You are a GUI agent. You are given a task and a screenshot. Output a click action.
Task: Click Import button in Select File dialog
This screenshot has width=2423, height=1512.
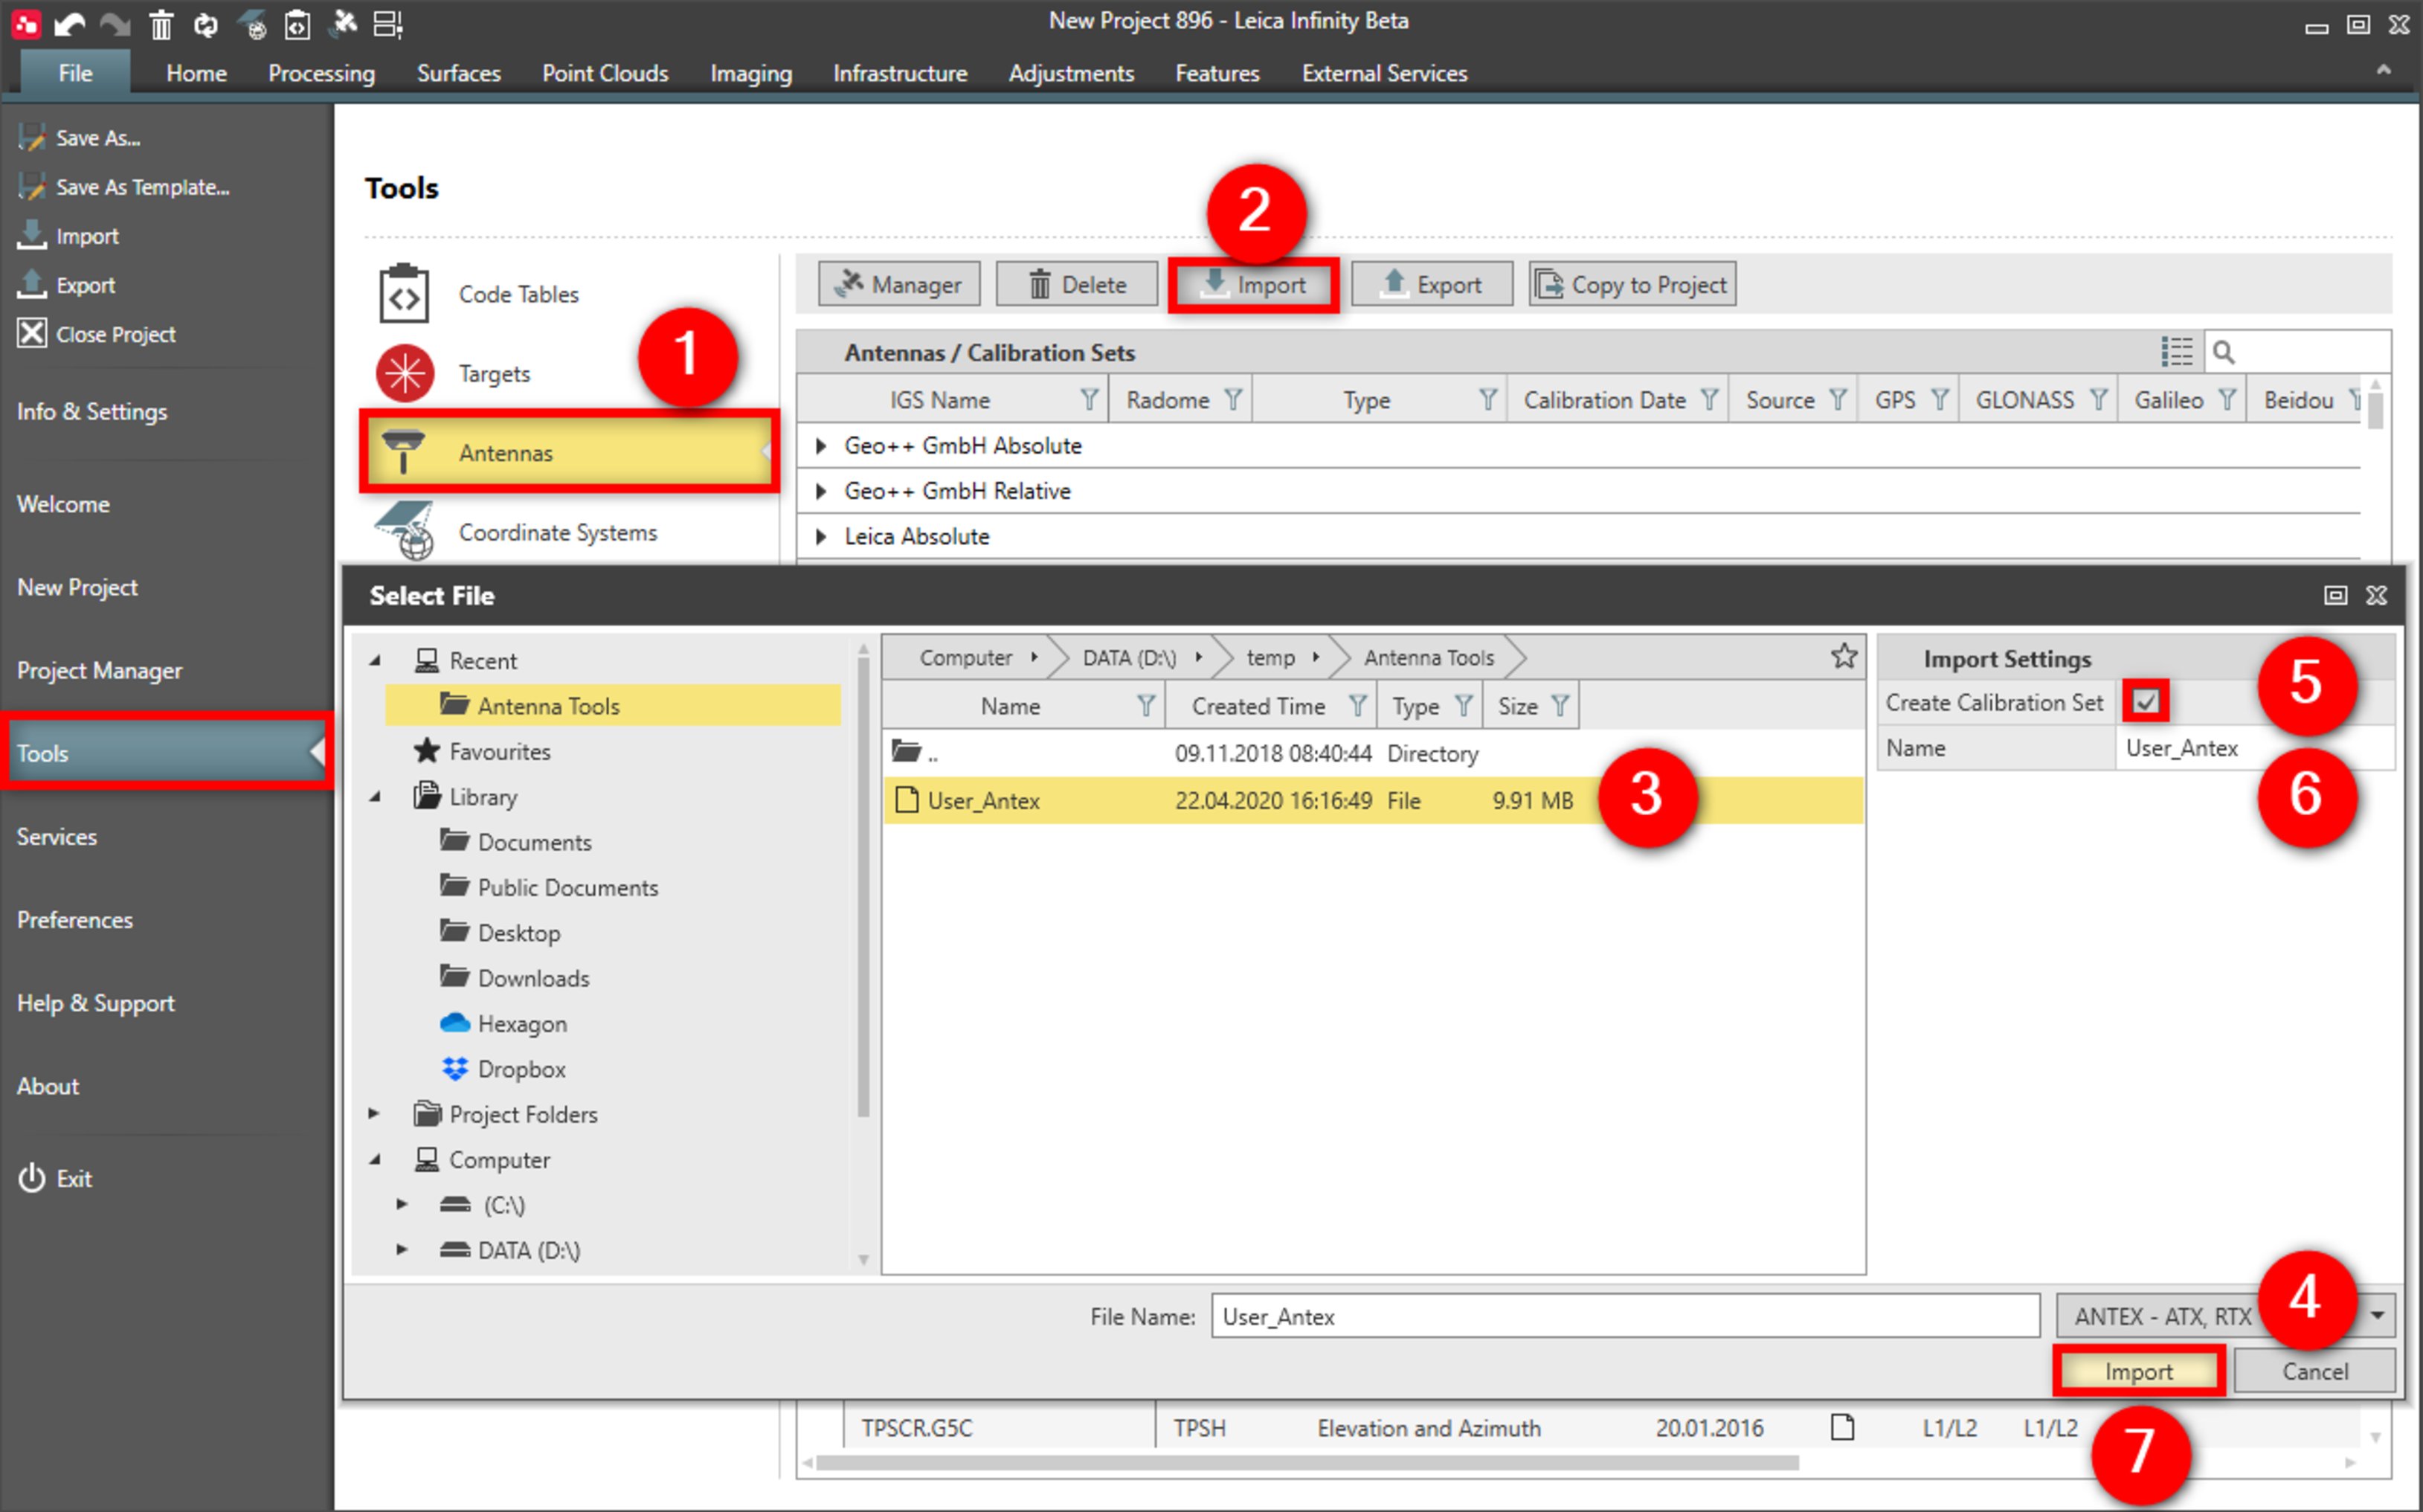click(x=2138, y=1371)
